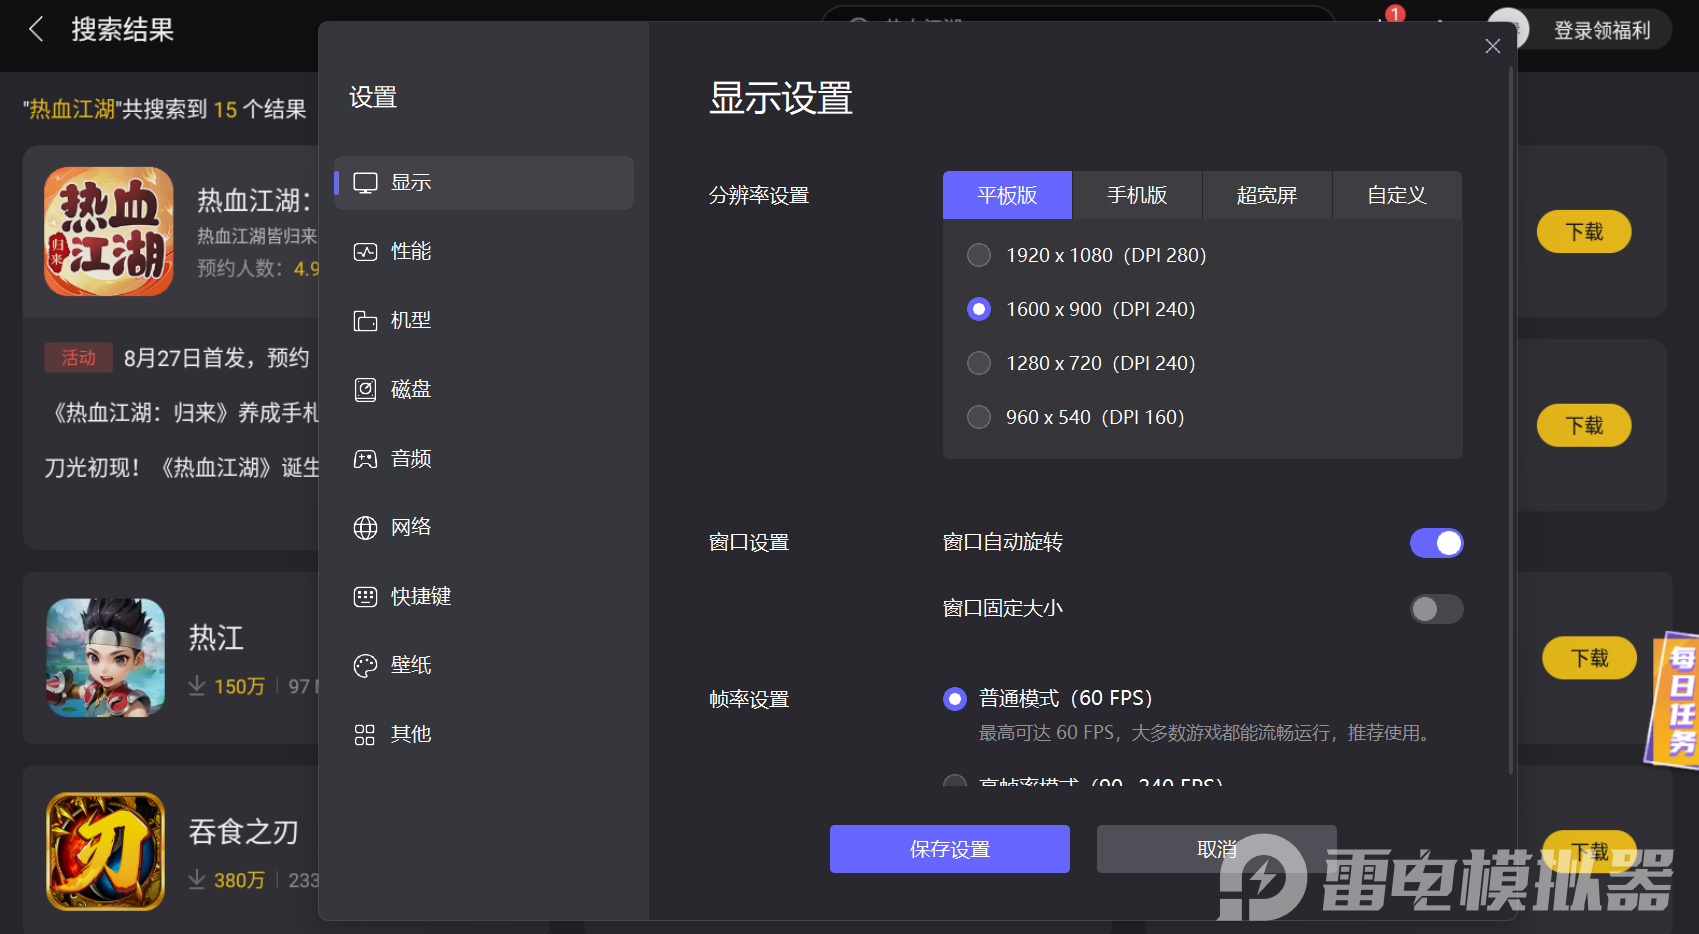
Task: Disable the 窗口自动旋转 toggle
Action: click(1436, 543)
